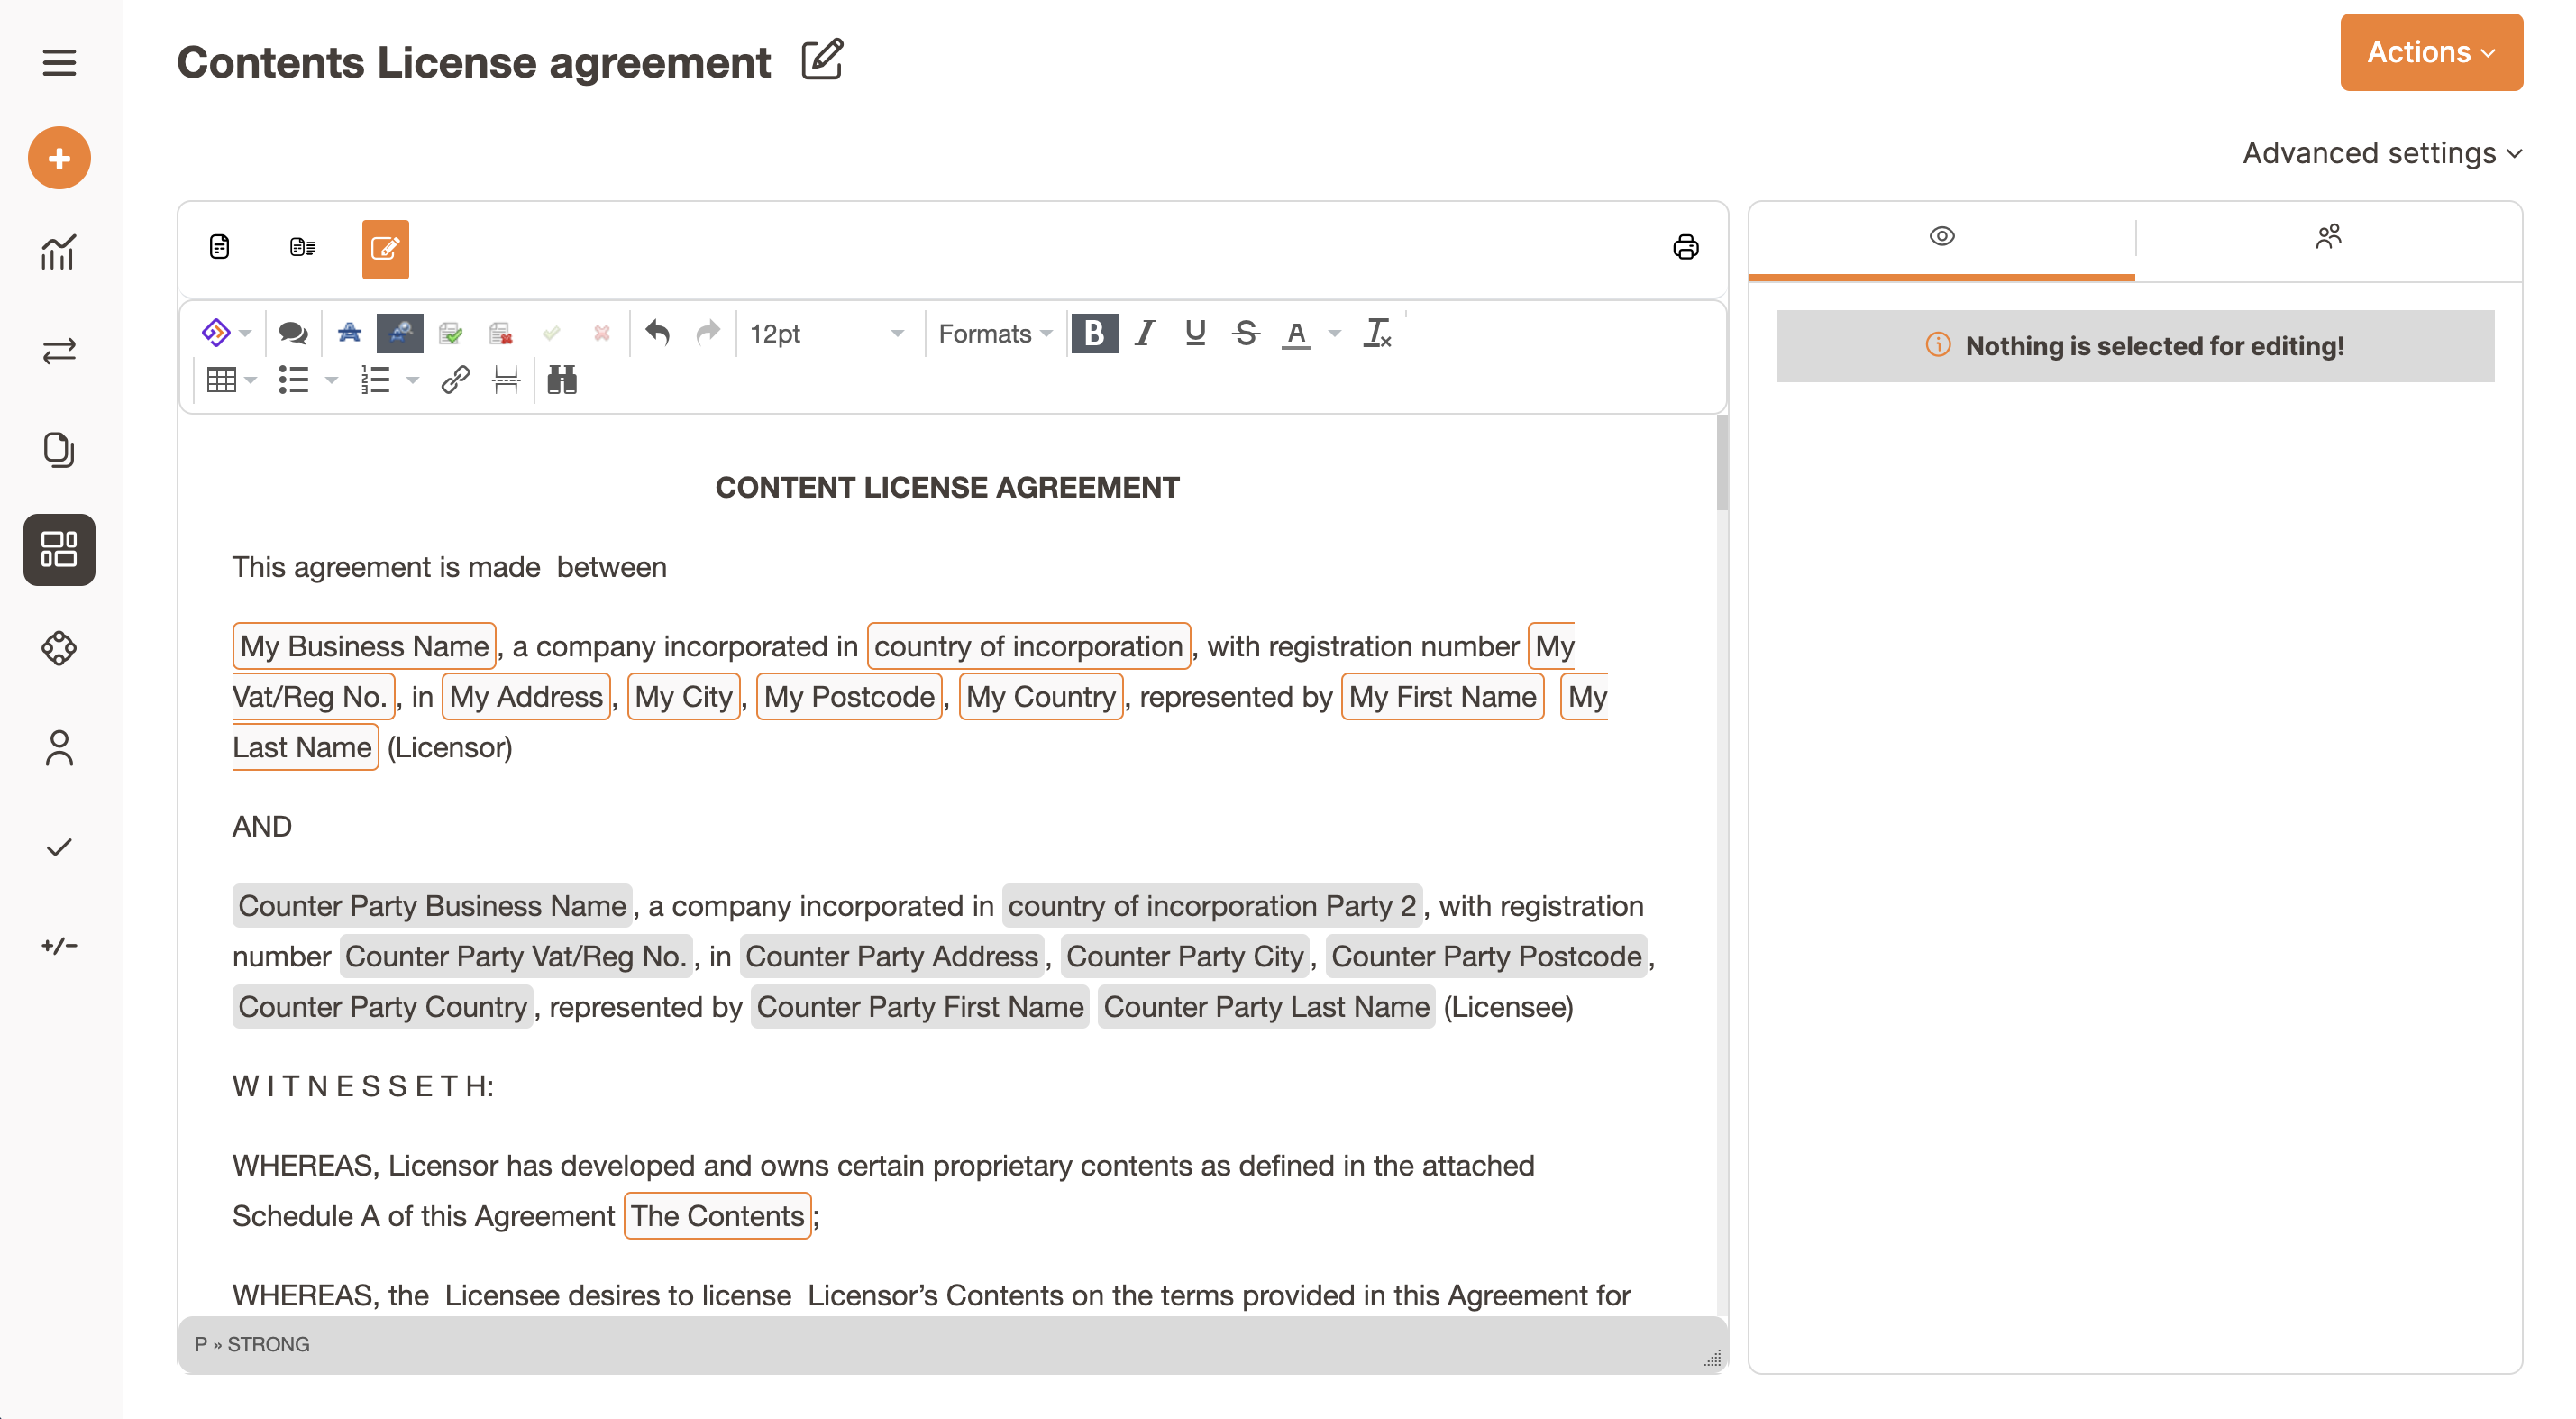Print the document using printer icon
This screenshot has height=1419, width=2576.
(1685, 247)
